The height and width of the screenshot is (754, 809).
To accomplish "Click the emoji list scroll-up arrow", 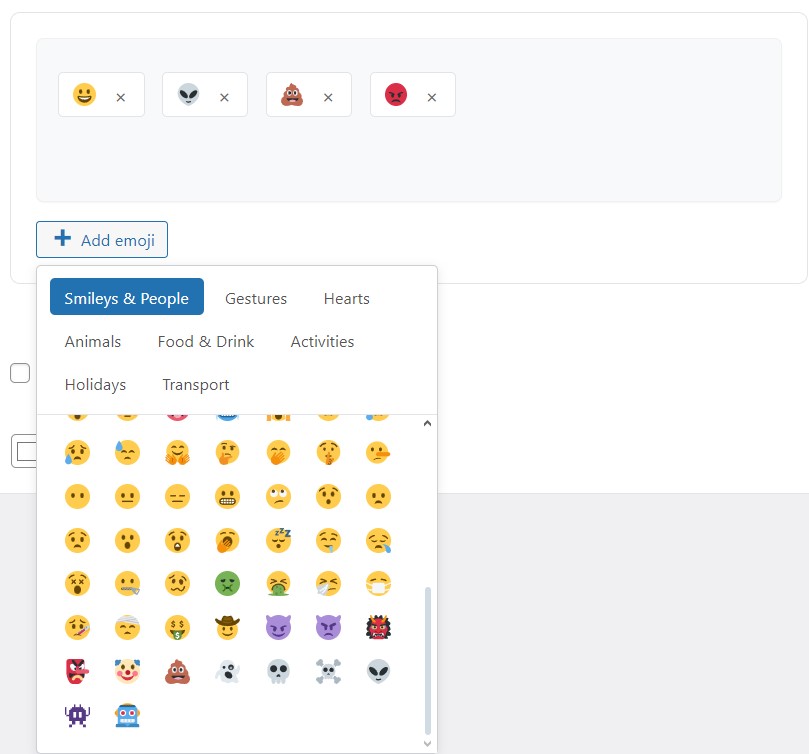I will coord(427,423).
